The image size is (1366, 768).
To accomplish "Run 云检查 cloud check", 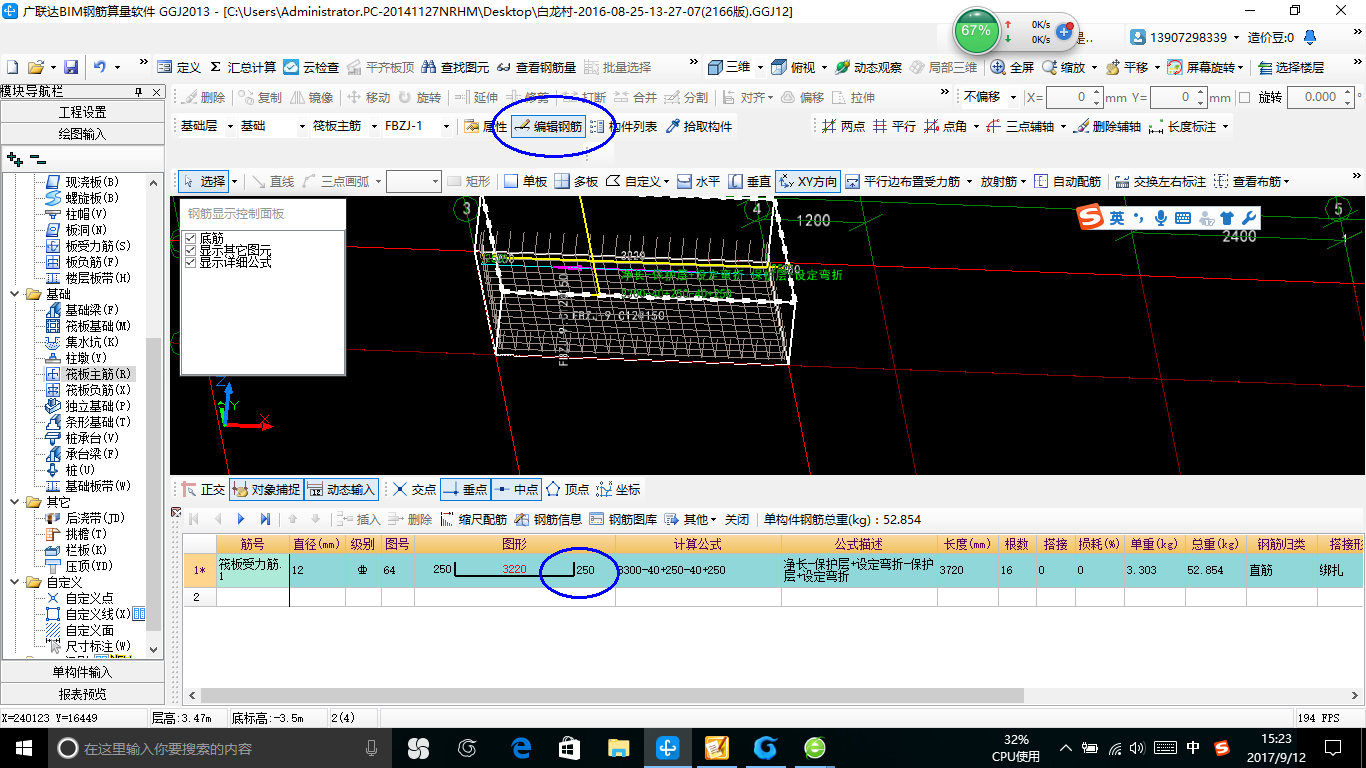I will click(311, 67).
